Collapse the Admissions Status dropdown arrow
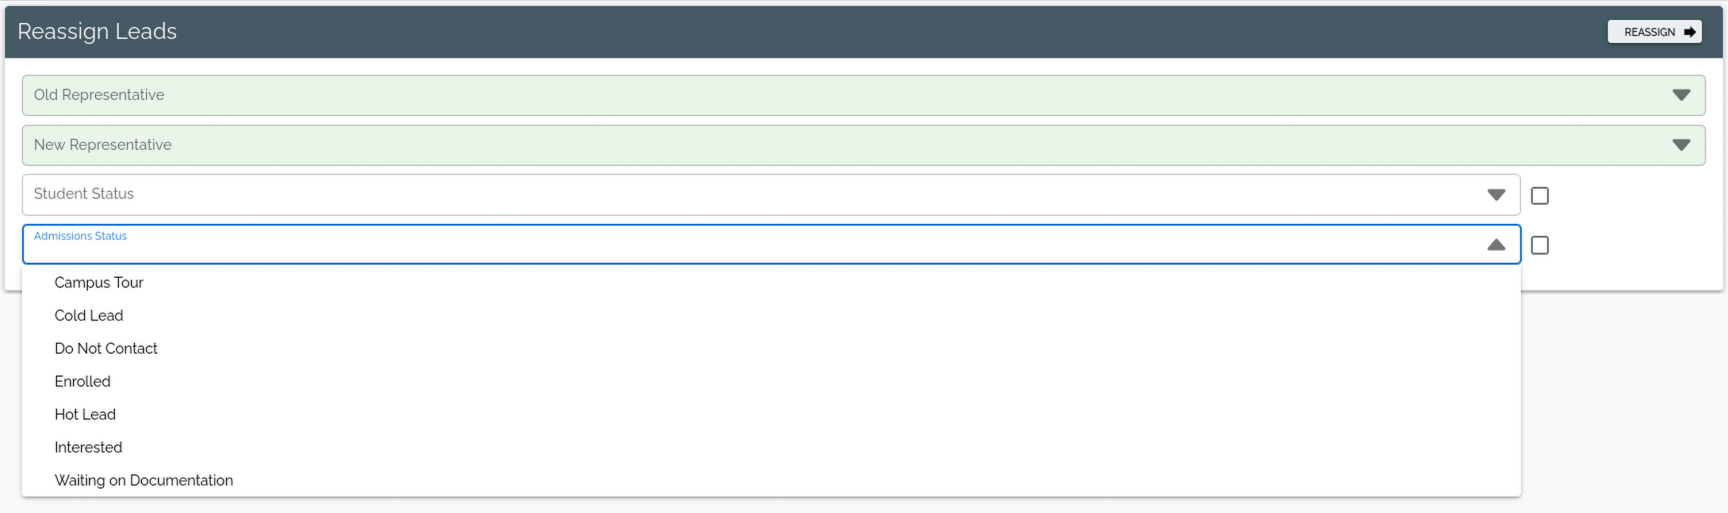The width and height of the screenshot is (1728, 513). click(1496, 245)
